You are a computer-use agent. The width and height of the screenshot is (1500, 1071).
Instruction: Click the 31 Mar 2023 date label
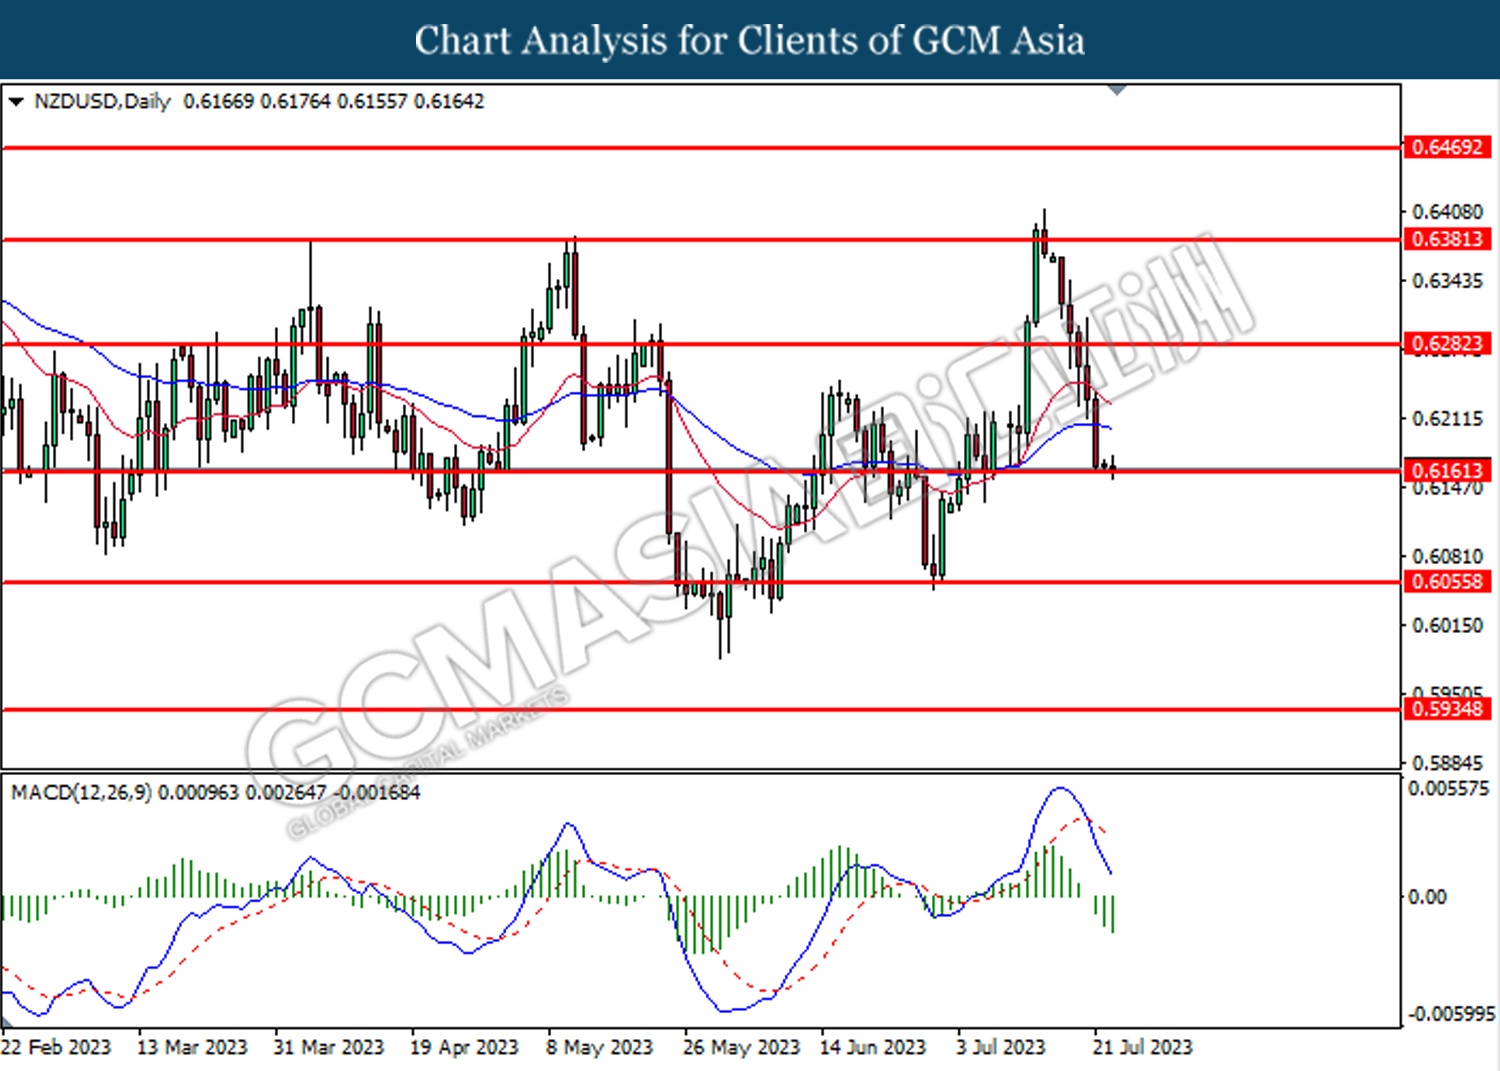click(x=329, y=1047)
